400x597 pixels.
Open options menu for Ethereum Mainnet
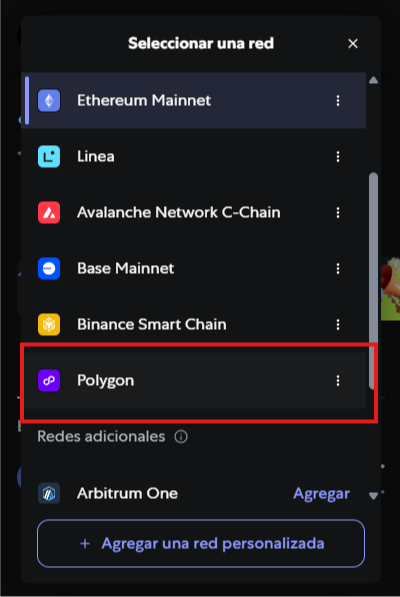[x=338, y=101]
